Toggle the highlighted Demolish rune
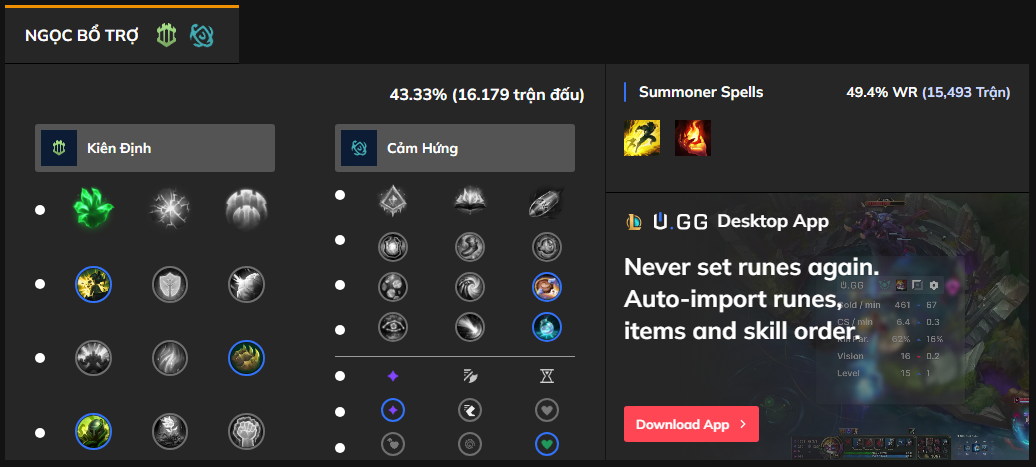The image size is (1036, 467). (93, 285)
